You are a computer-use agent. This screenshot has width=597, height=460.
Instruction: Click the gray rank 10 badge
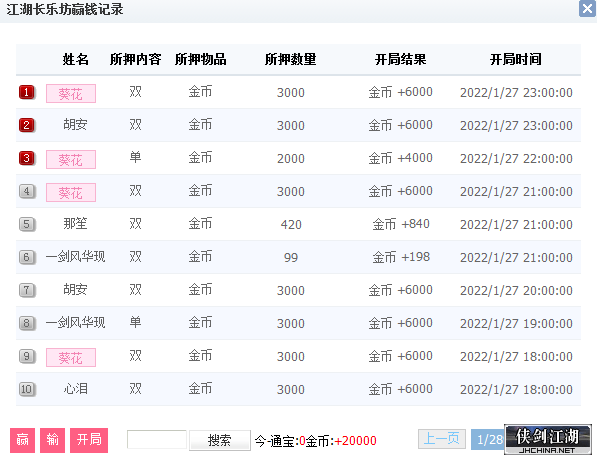coord(27,389)
